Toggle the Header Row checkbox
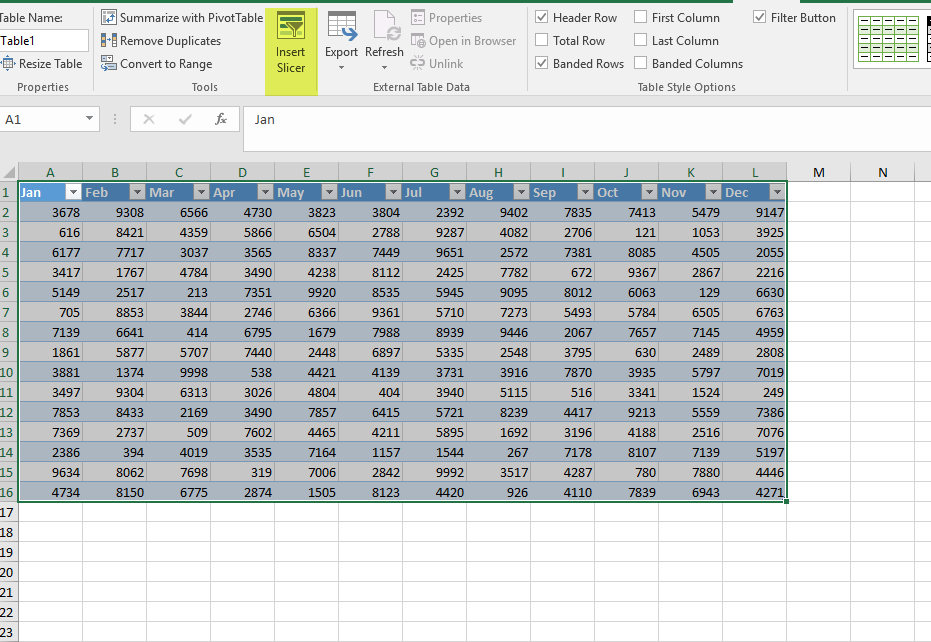This screenshot has width=931, height=642. [x=542, y=17]
